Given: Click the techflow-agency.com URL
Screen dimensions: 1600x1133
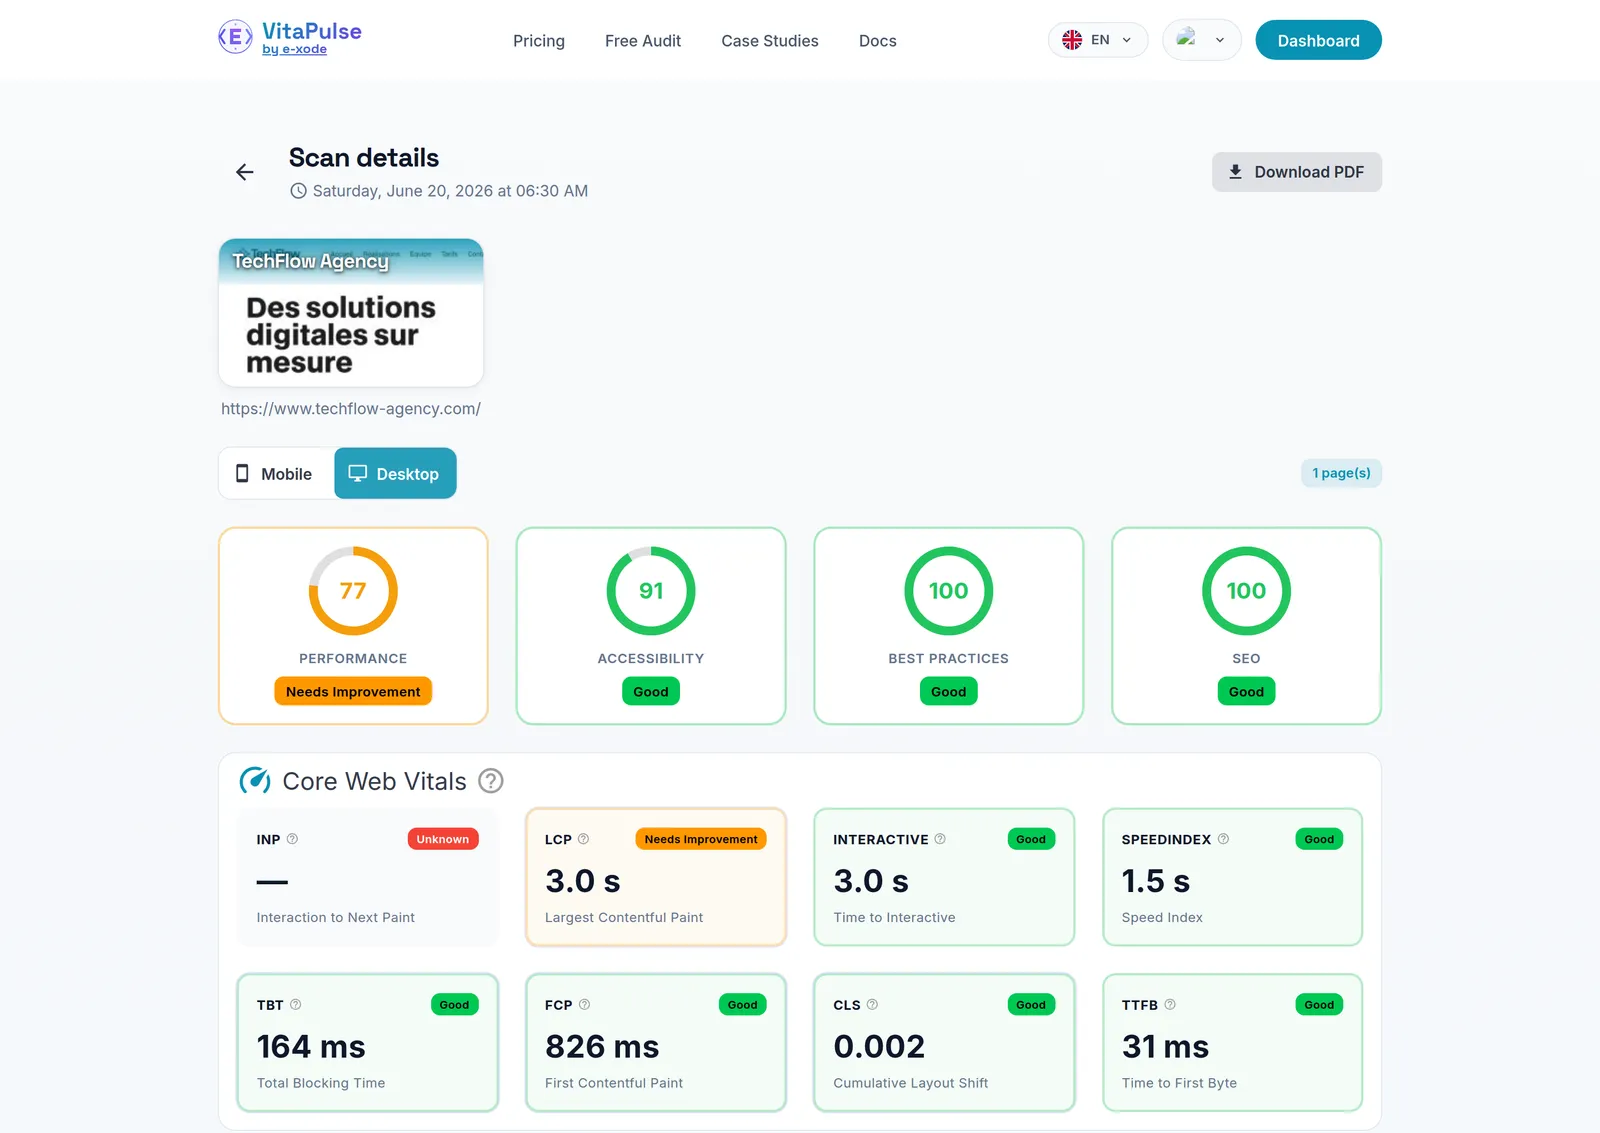Looking at the screenshot, I should tap(351, 409).
